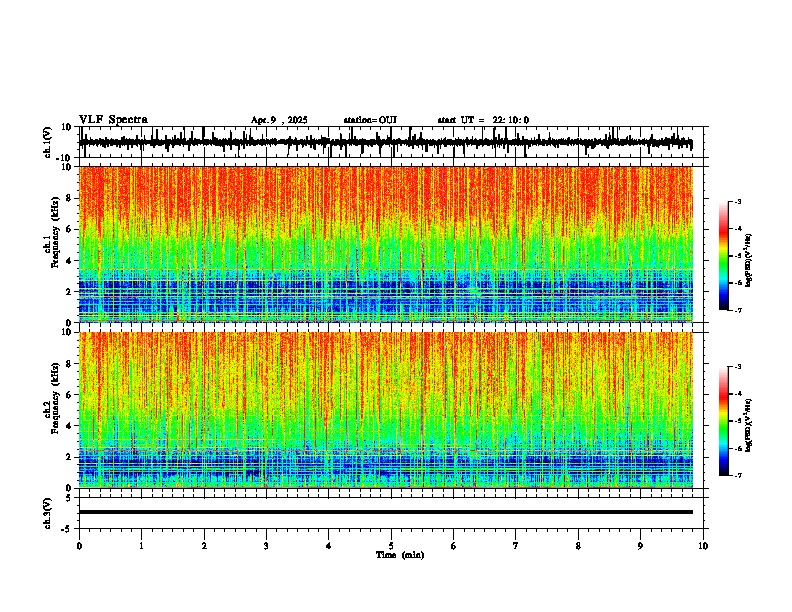Click time axis tick label "2"
This screenshot has width=792, height=612.
[x=204, y=546]
